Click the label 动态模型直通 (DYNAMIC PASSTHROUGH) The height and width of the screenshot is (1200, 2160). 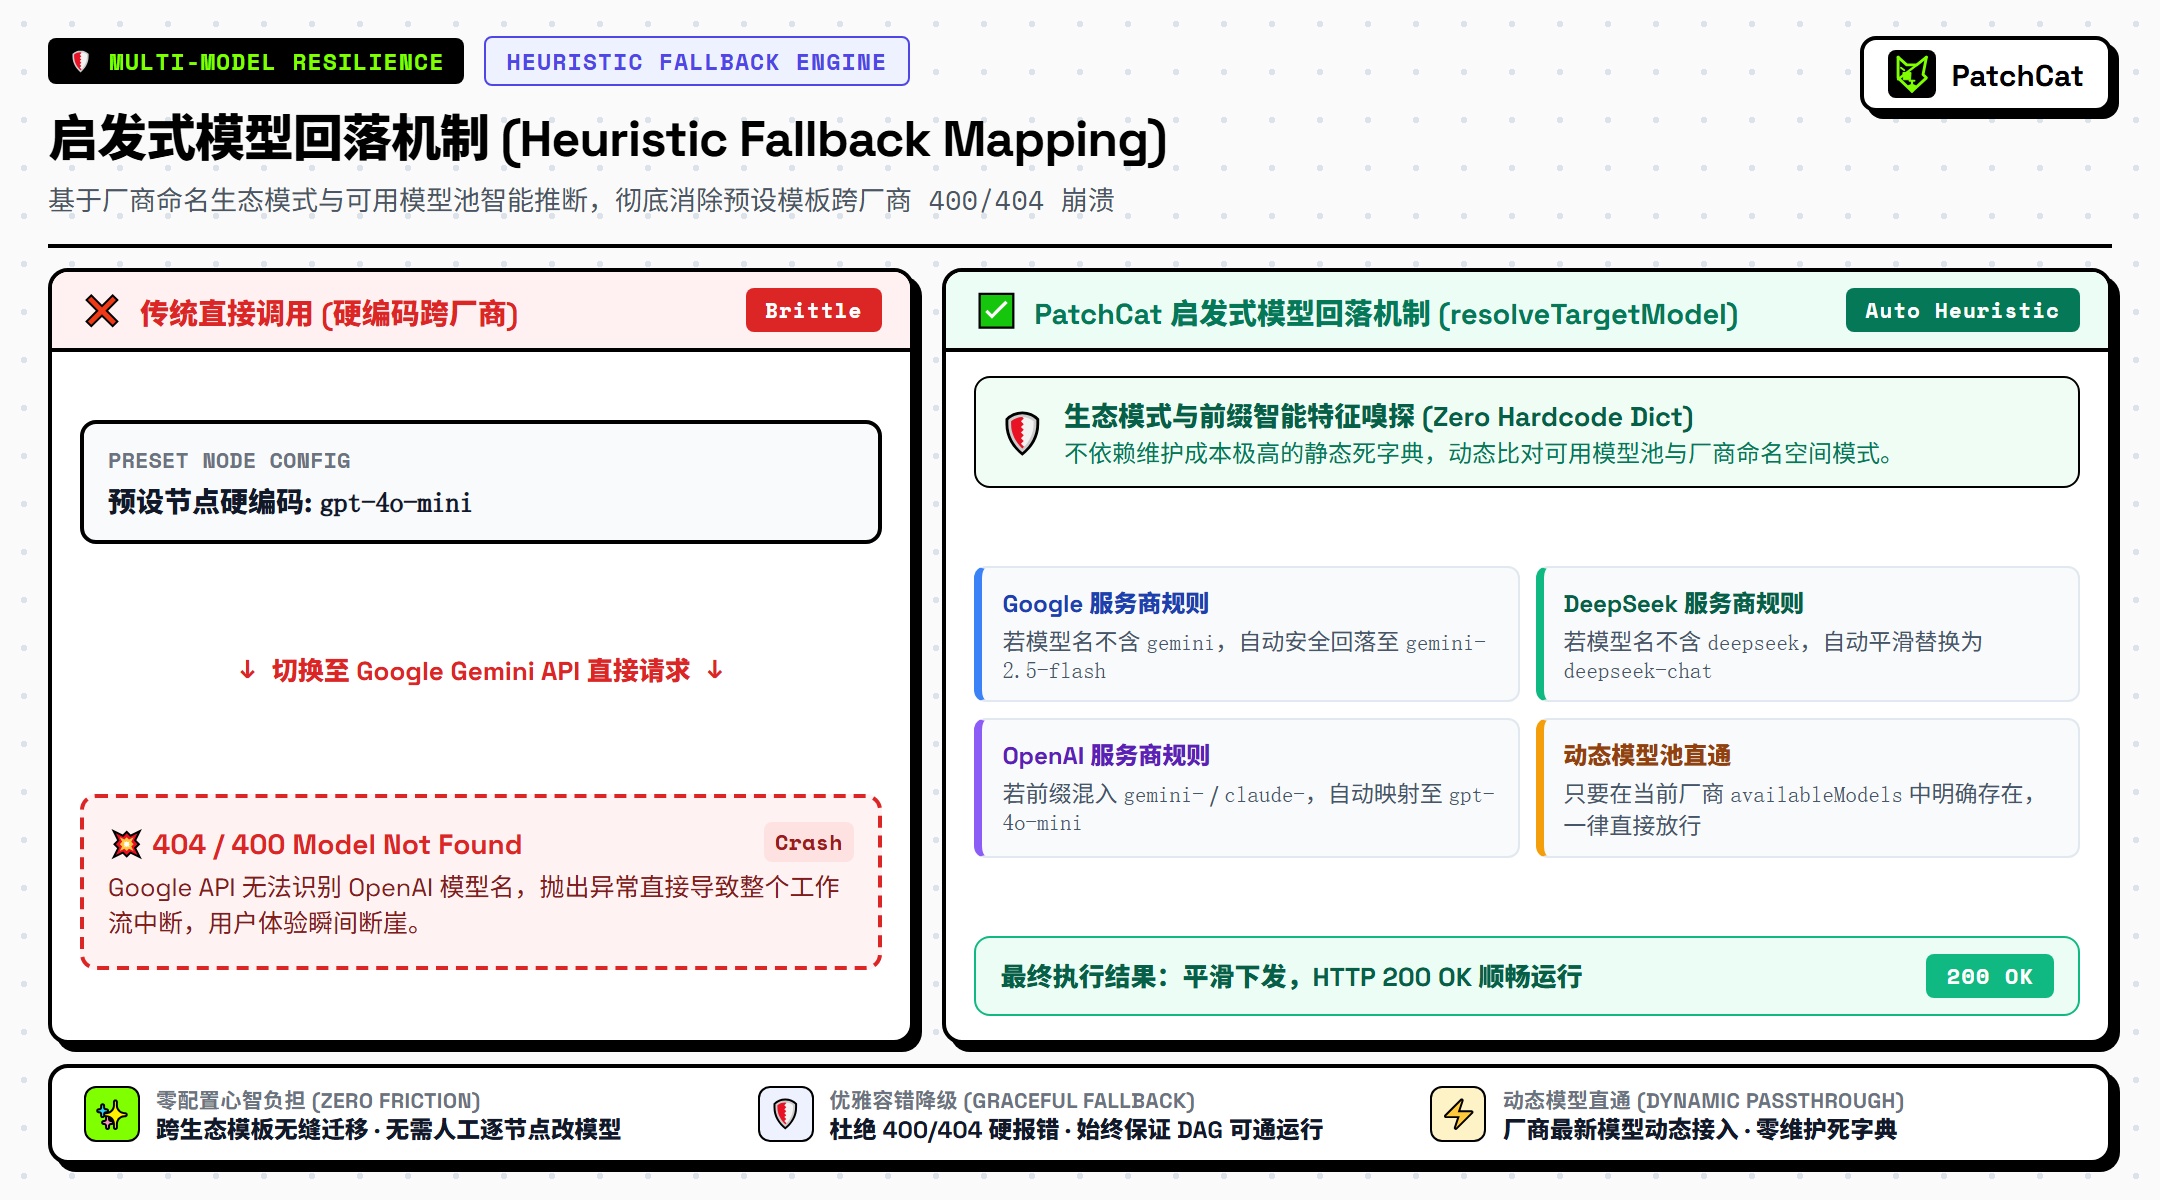click(x=1703, y=1100)
